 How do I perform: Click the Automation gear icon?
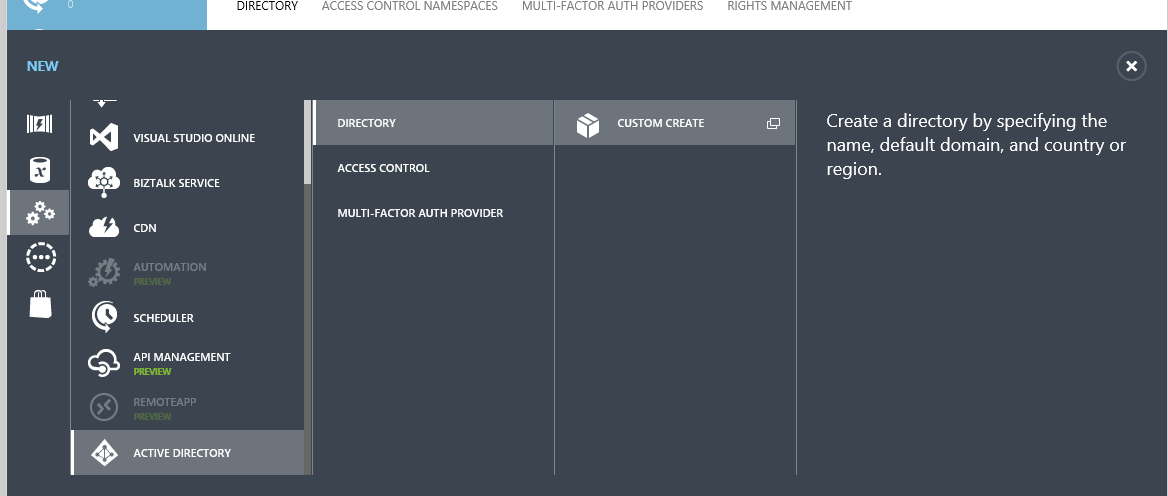[x=104, y=273]
